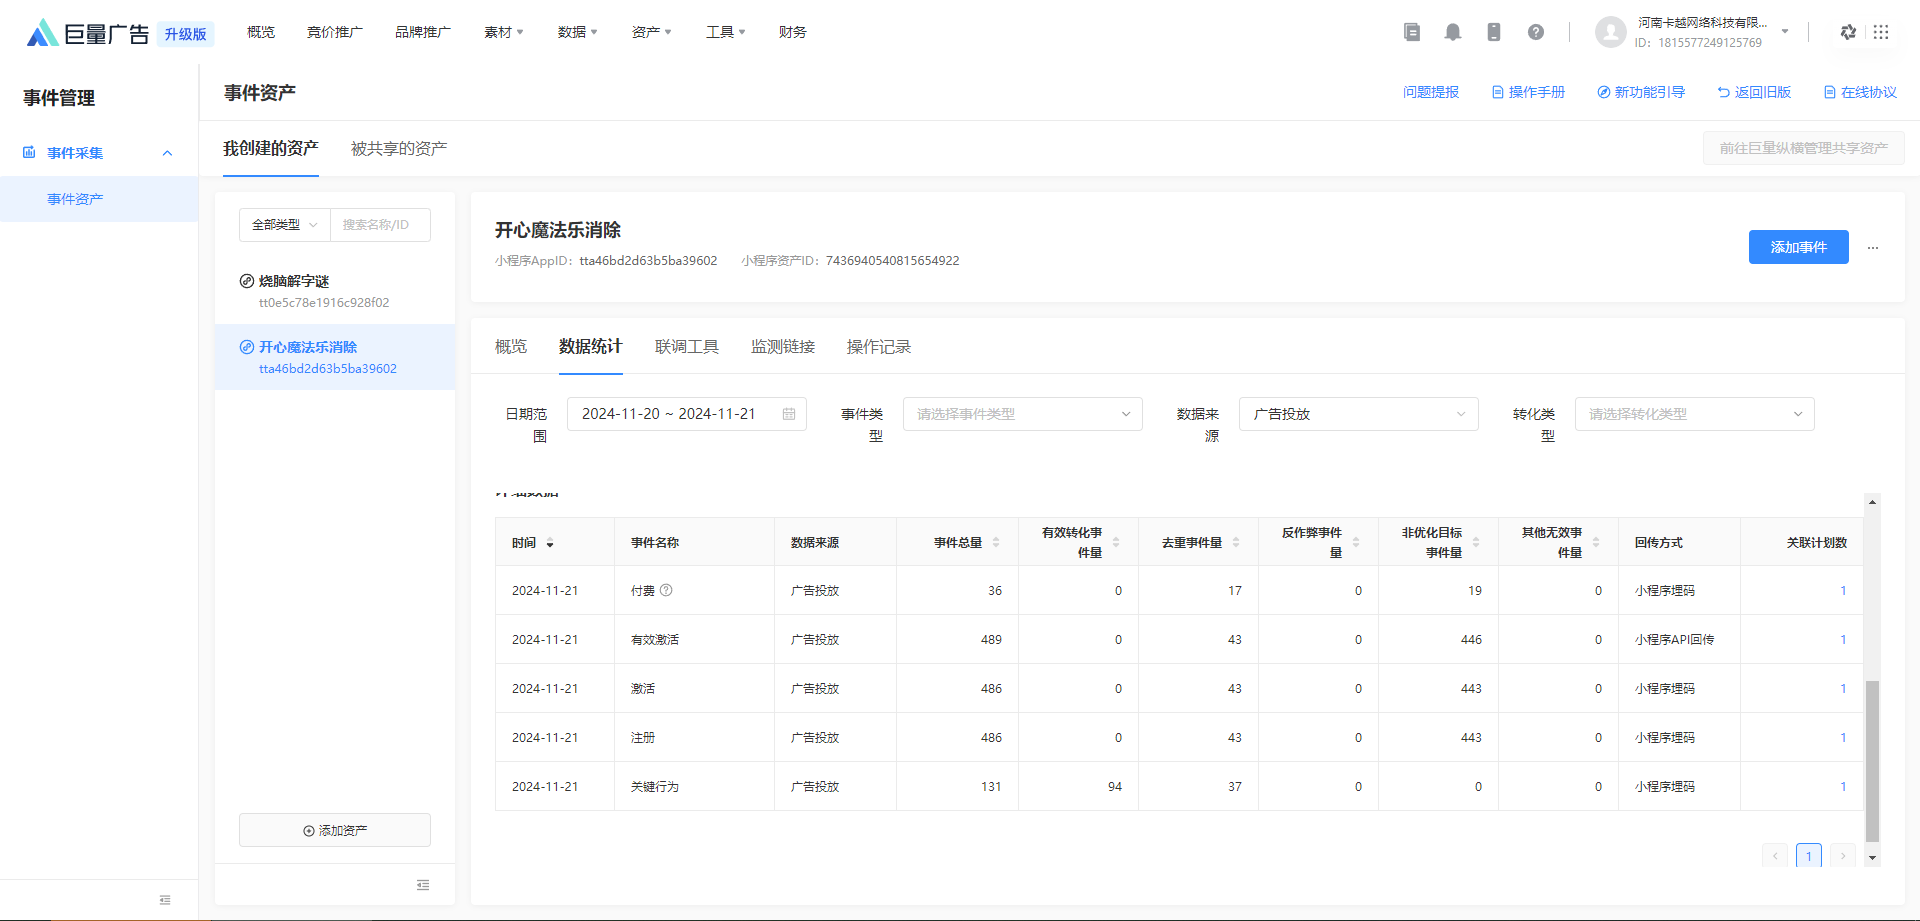Image resolution: width=1920 pixels, height=921 pixels.
Task: Open 数据 dropdown menu
Action: pos(578,32)
